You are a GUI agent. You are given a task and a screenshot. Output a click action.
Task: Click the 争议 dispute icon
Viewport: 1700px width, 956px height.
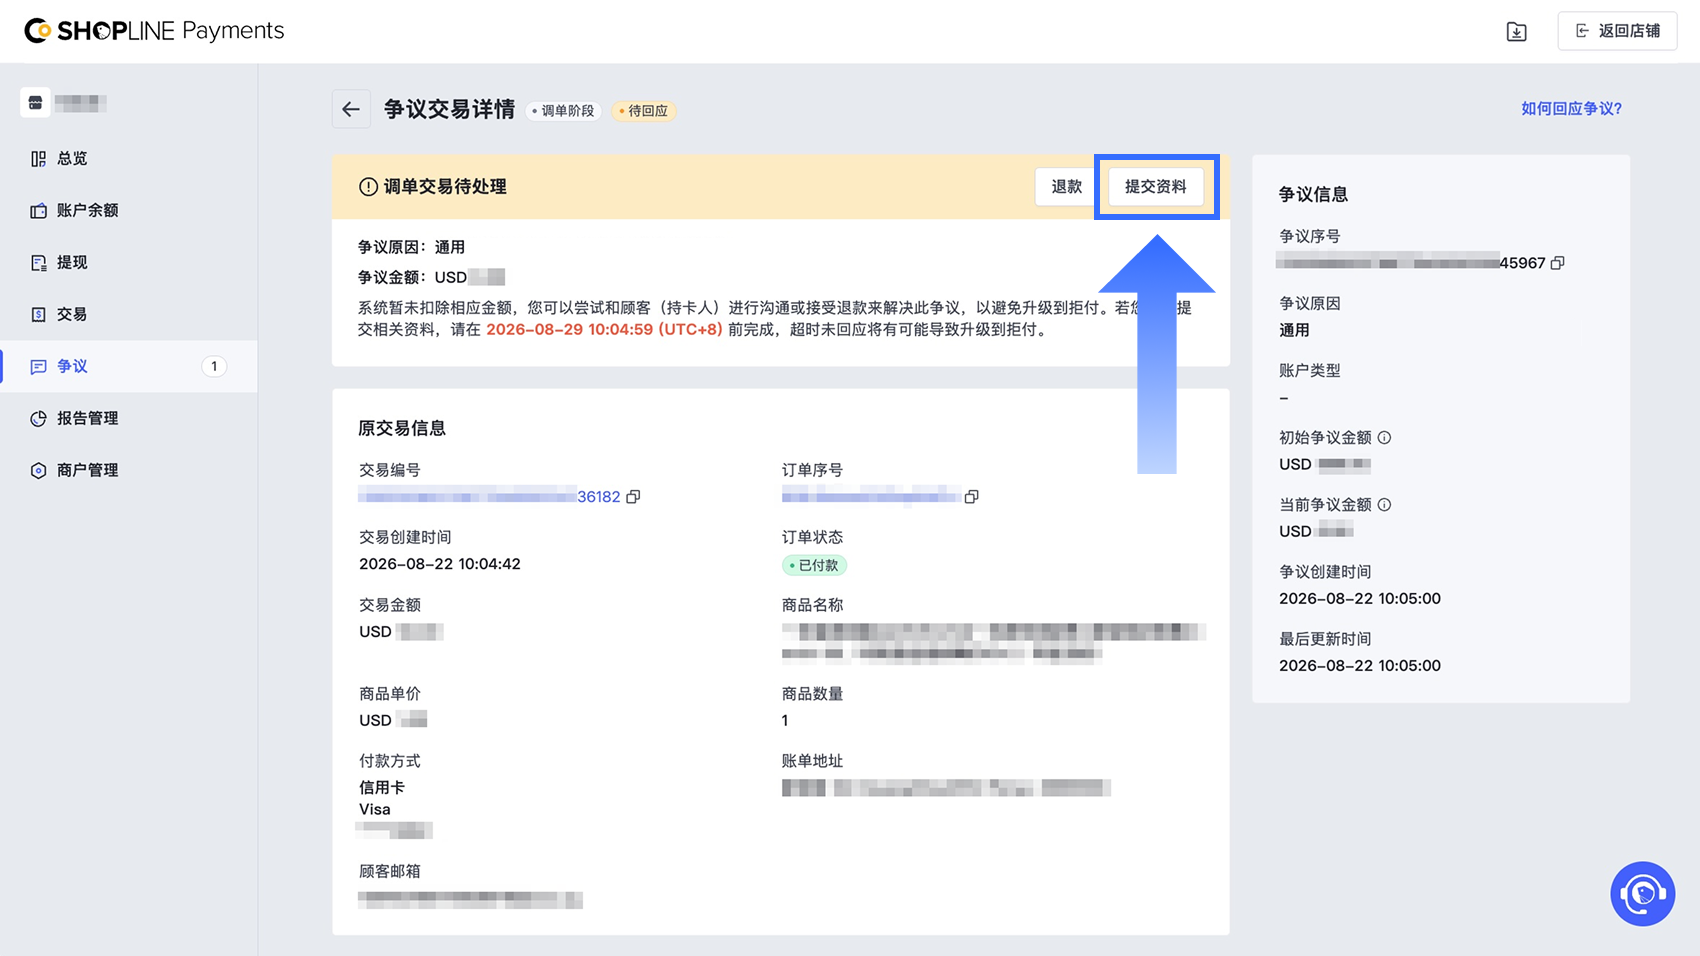pyautogui.click(x=38, y=367)
